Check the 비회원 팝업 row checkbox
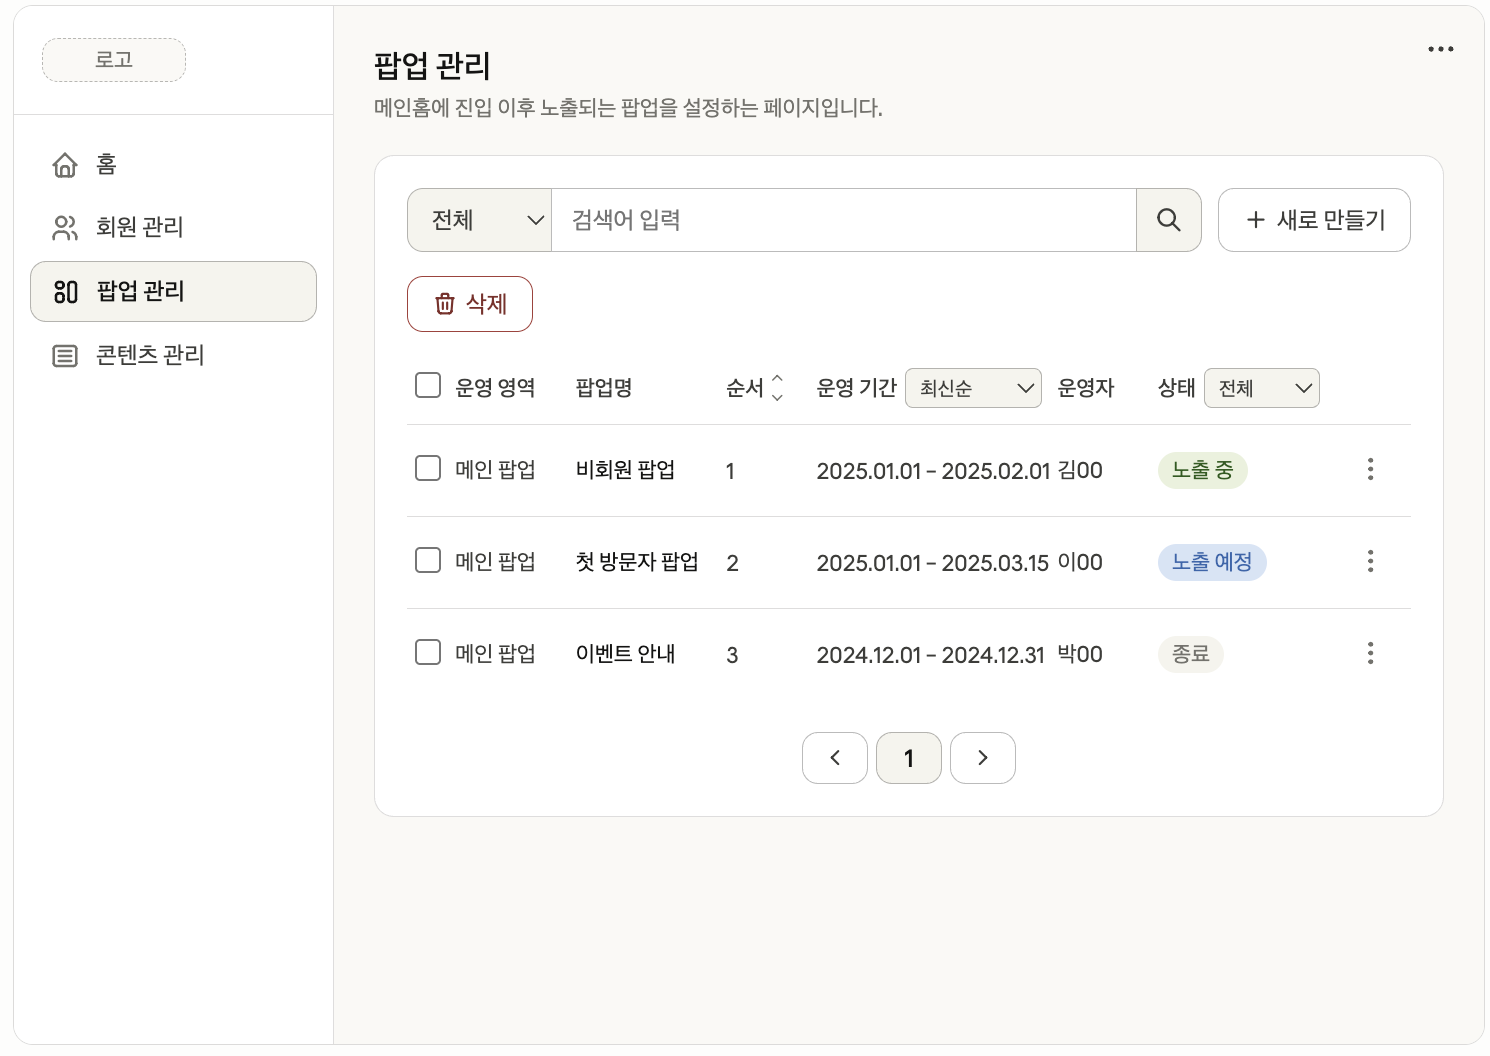The image size is (1490, 1056). tap(428, 468)
